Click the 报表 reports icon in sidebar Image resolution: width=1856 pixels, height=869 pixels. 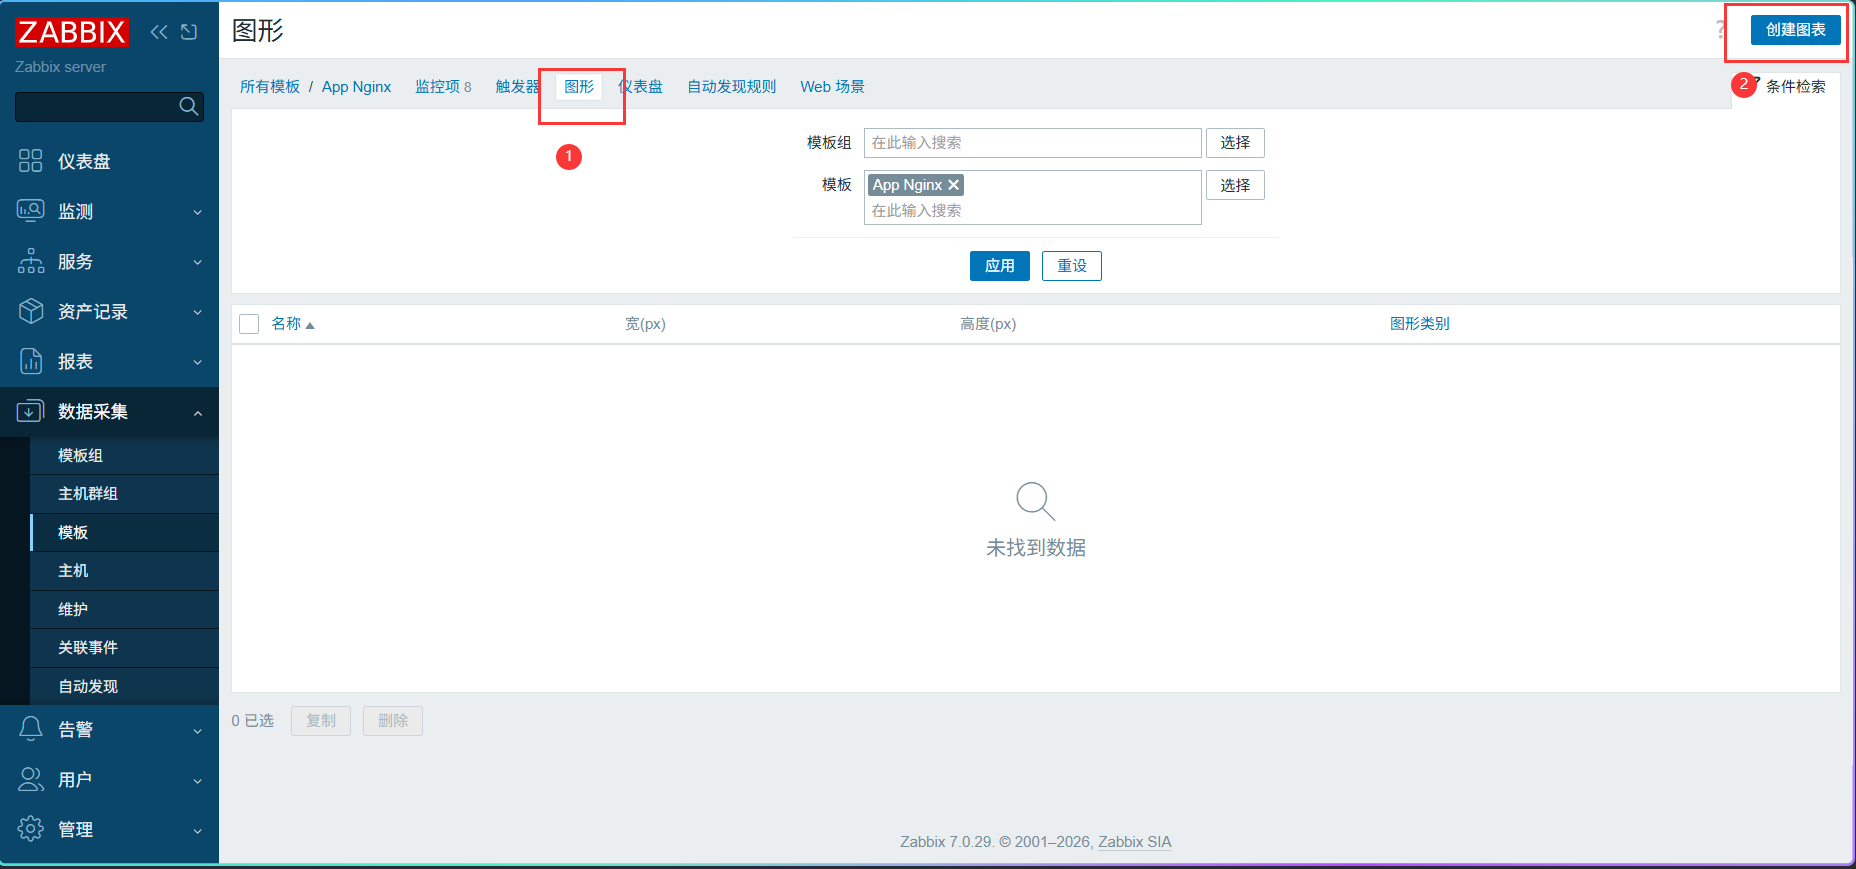tap(31, 361)
